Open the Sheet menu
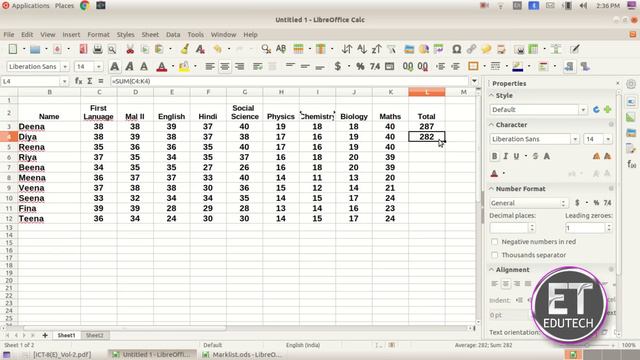640x360 pixels. coord(150,35)
